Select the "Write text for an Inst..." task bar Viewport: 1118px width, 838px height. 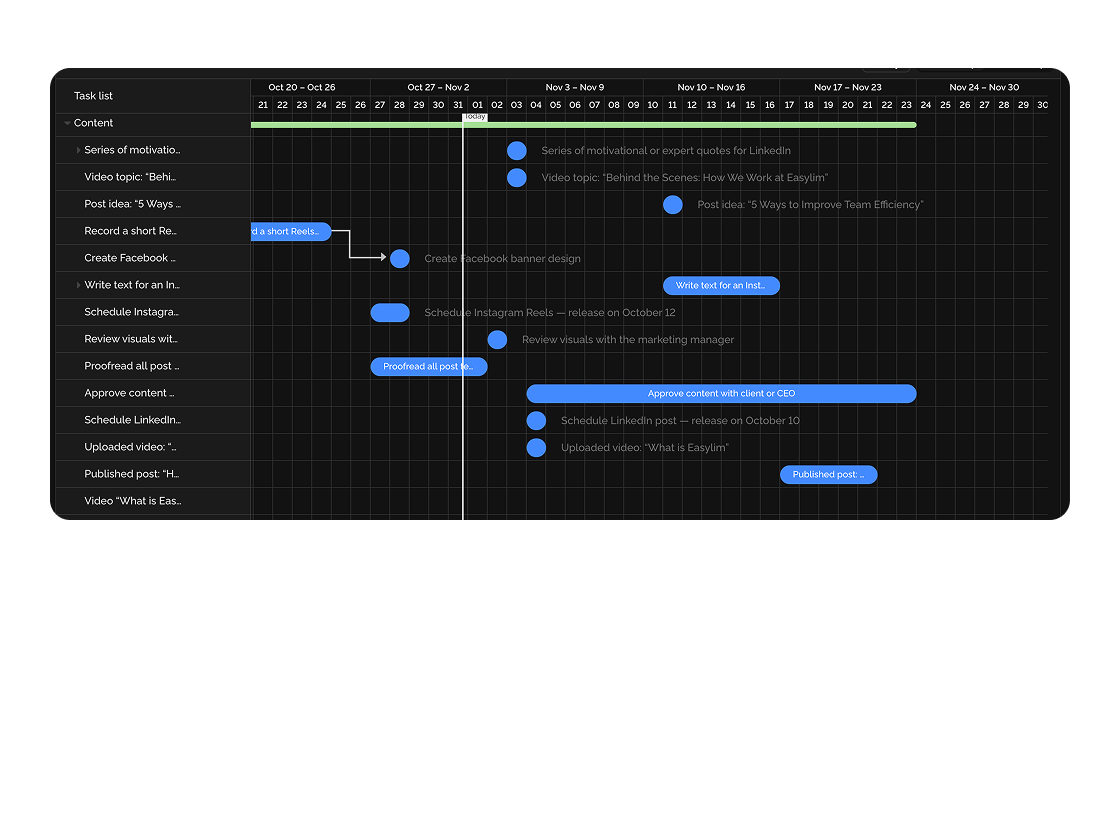pos(721,285)
